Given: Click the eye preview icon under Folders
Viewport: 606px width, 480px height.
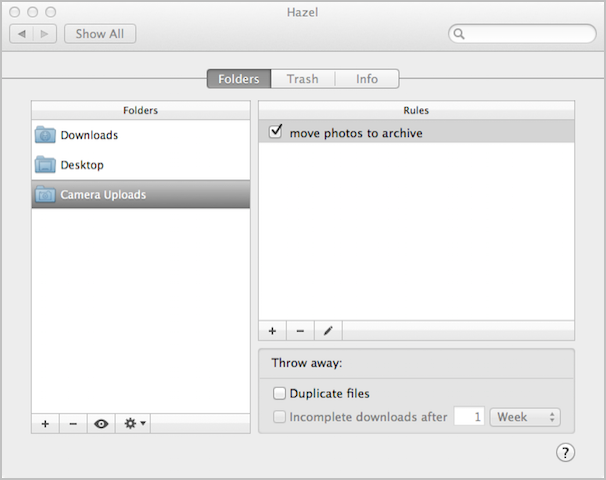Looking at the screenshot, I should (x=101, y=424).
